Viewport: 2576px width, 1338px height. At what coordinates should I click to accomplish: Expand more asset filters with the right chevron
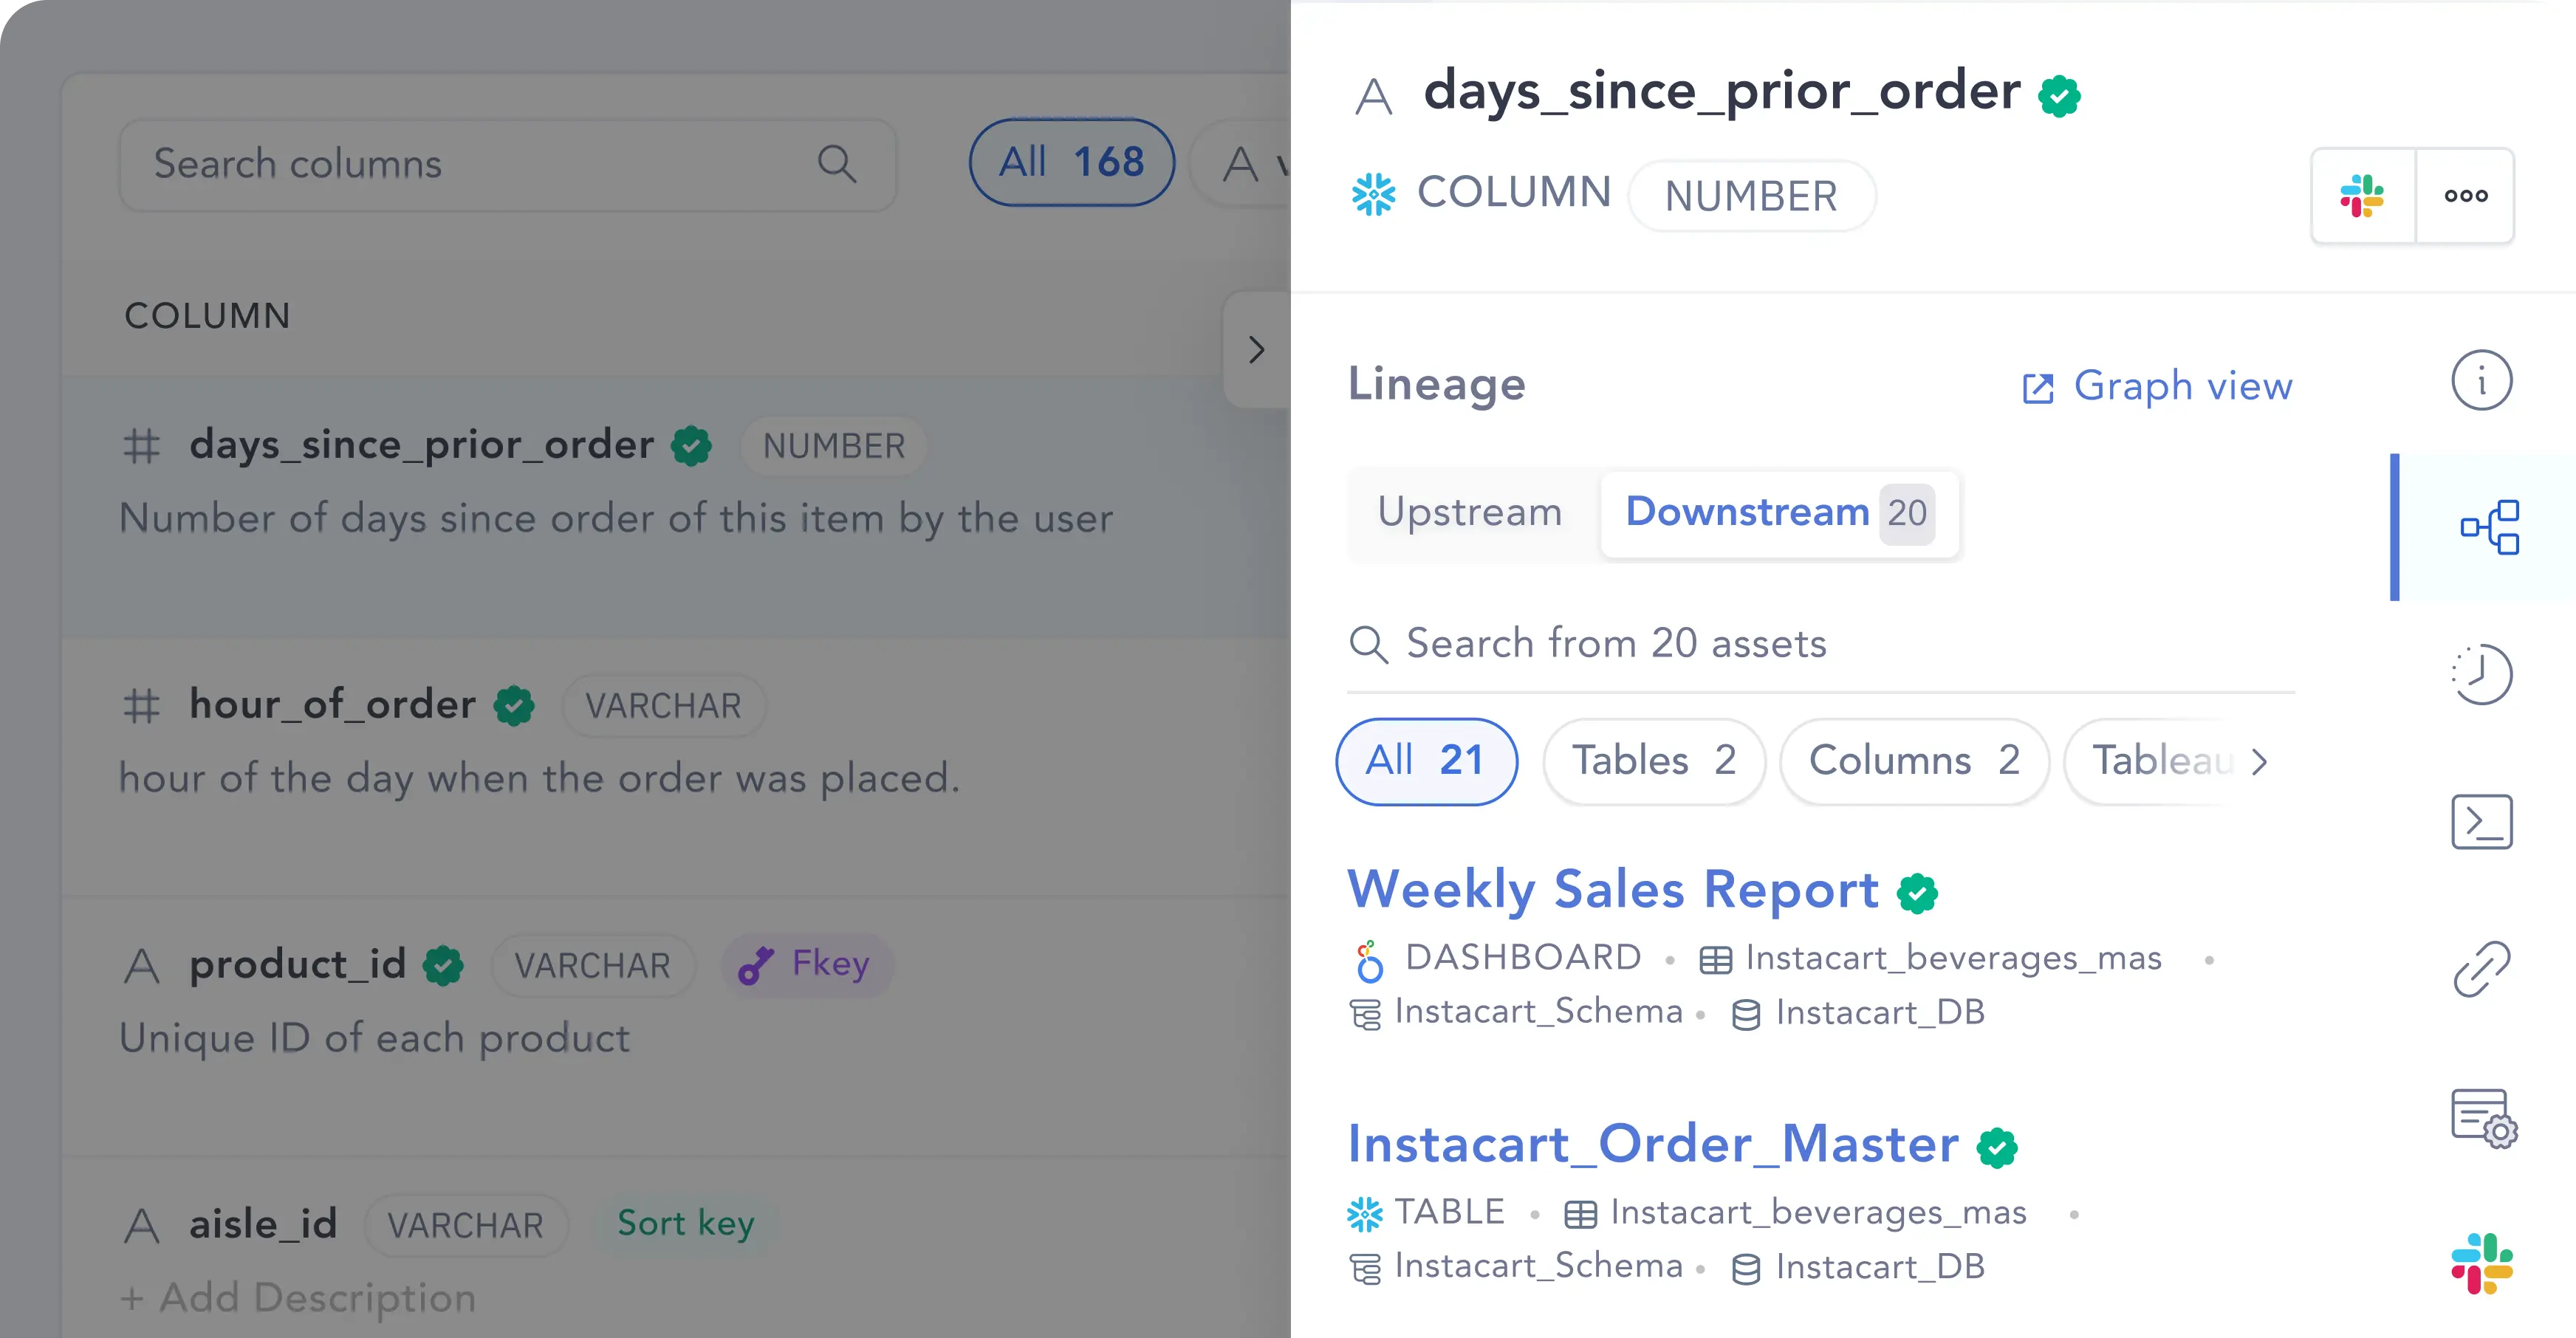click(2259, 762)
